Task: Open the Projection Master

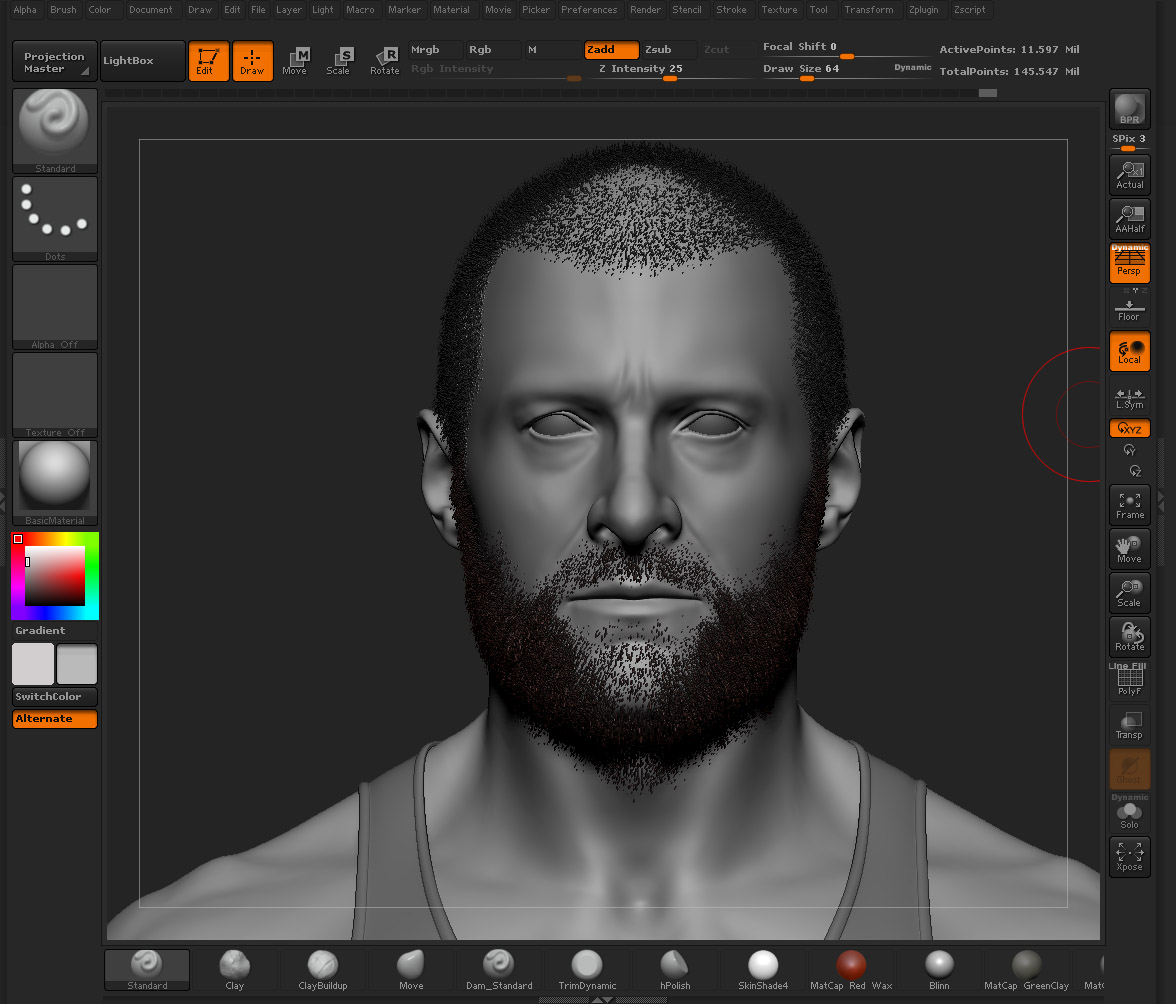Action: [55, 61]
